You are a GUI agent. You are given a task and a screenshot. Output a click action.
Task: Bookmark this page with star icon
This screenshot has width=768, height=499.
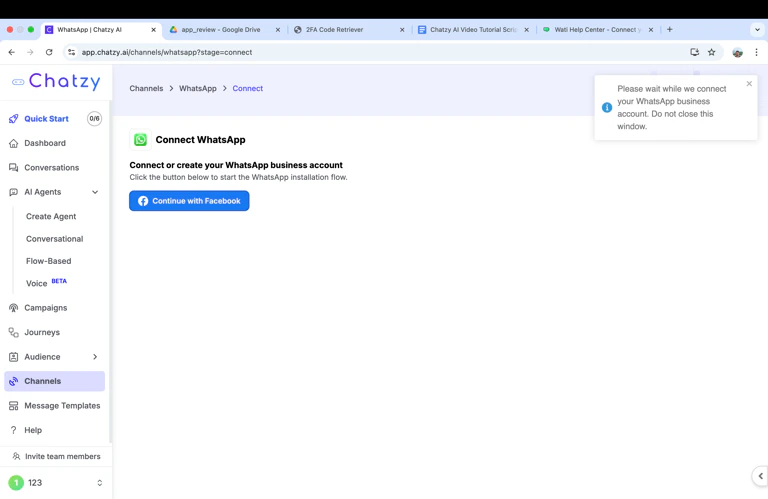coord(712,52)
